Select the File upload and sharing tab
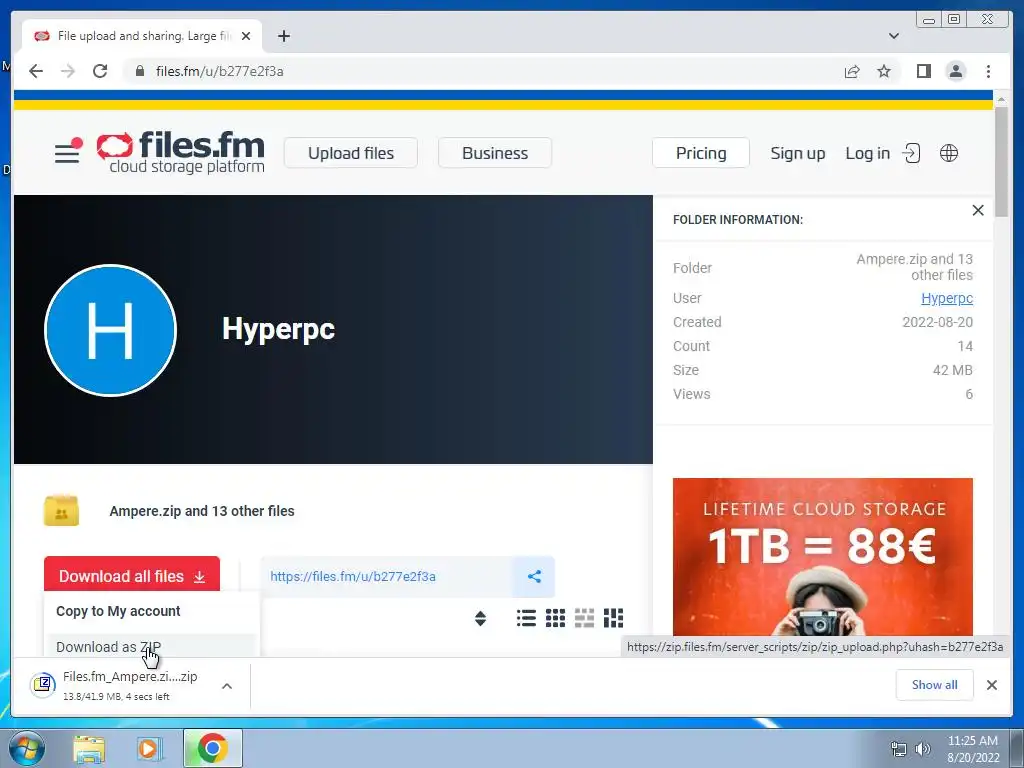The height and width of the screenshot is (768, 1024). [142, 36]
